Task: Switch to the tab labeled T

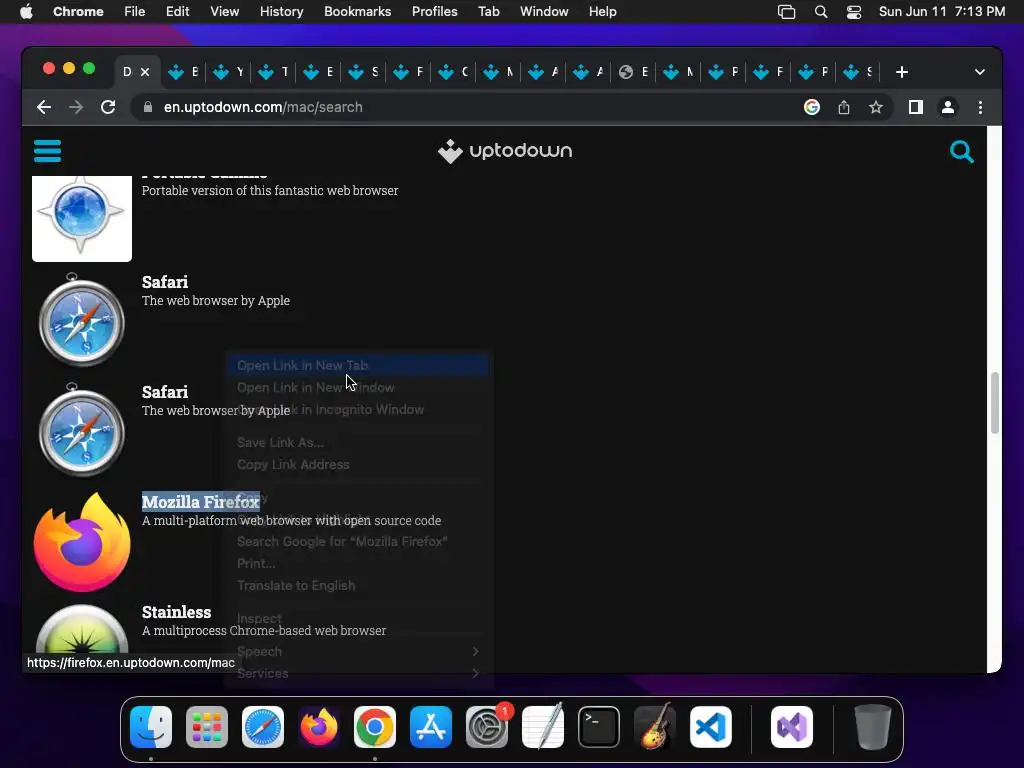Action: point(274,72)
